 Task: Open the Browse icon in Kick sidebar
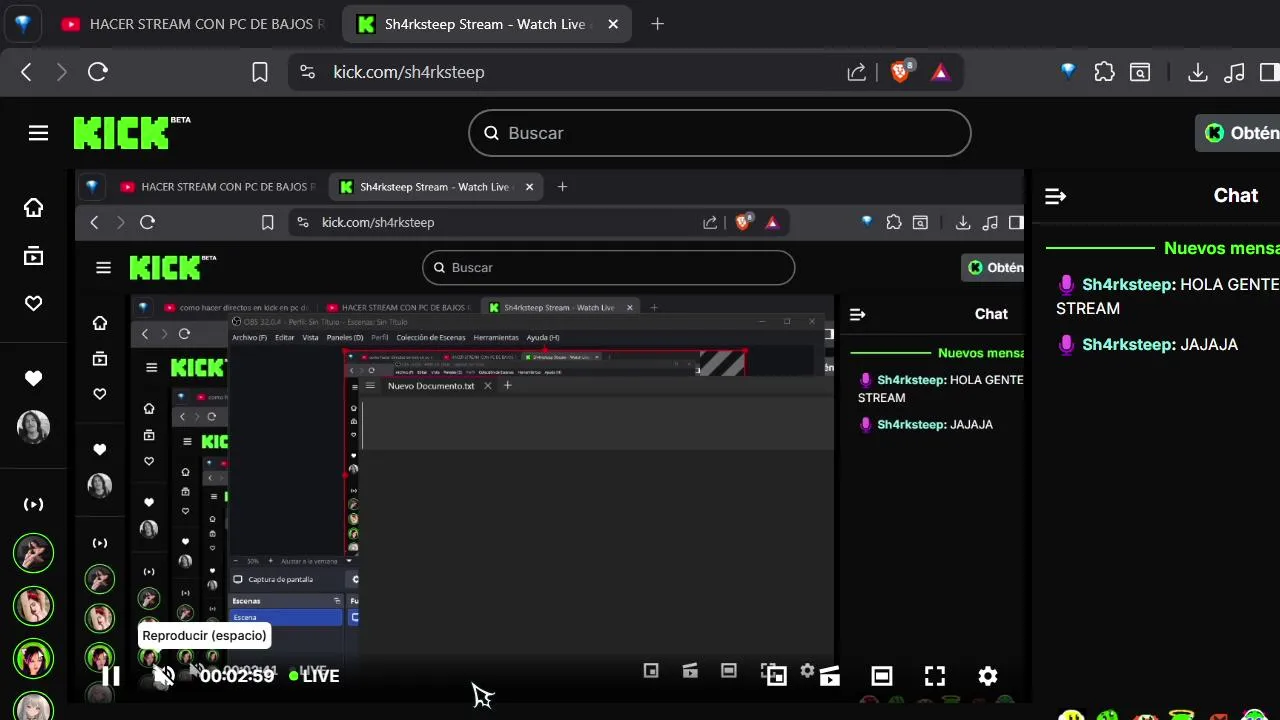33,256
